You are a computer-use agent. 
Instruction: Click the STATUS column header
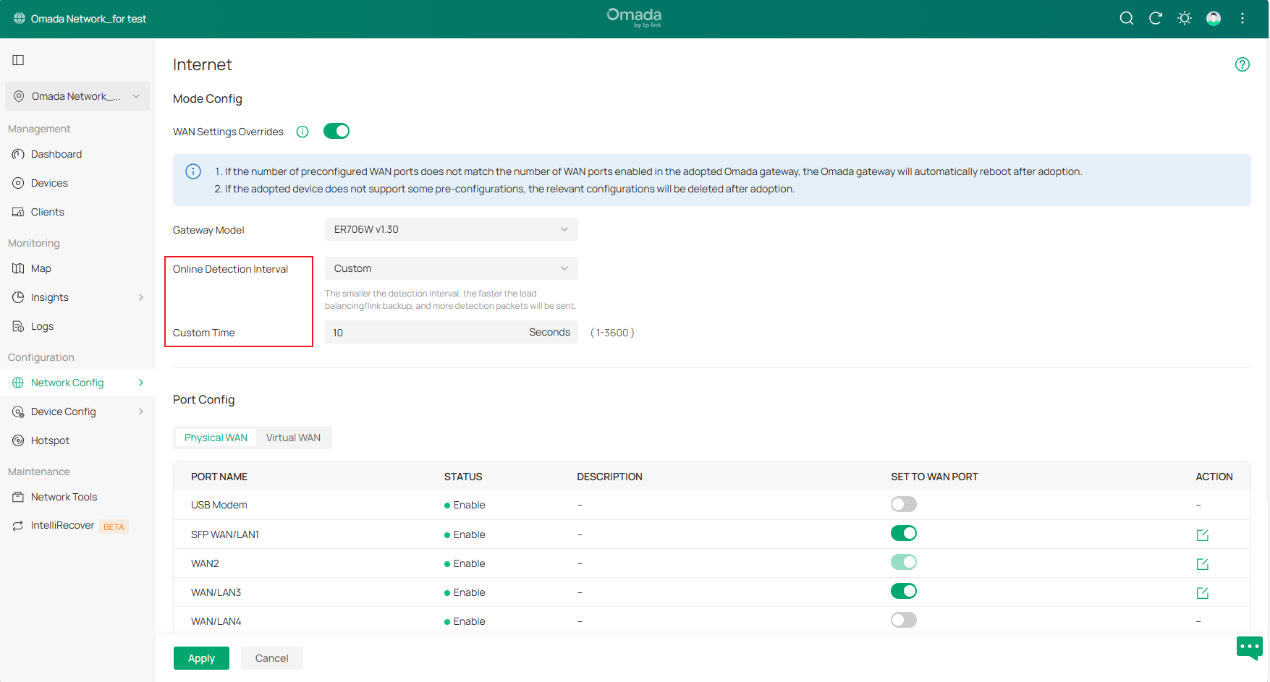(x=463, y=477)
